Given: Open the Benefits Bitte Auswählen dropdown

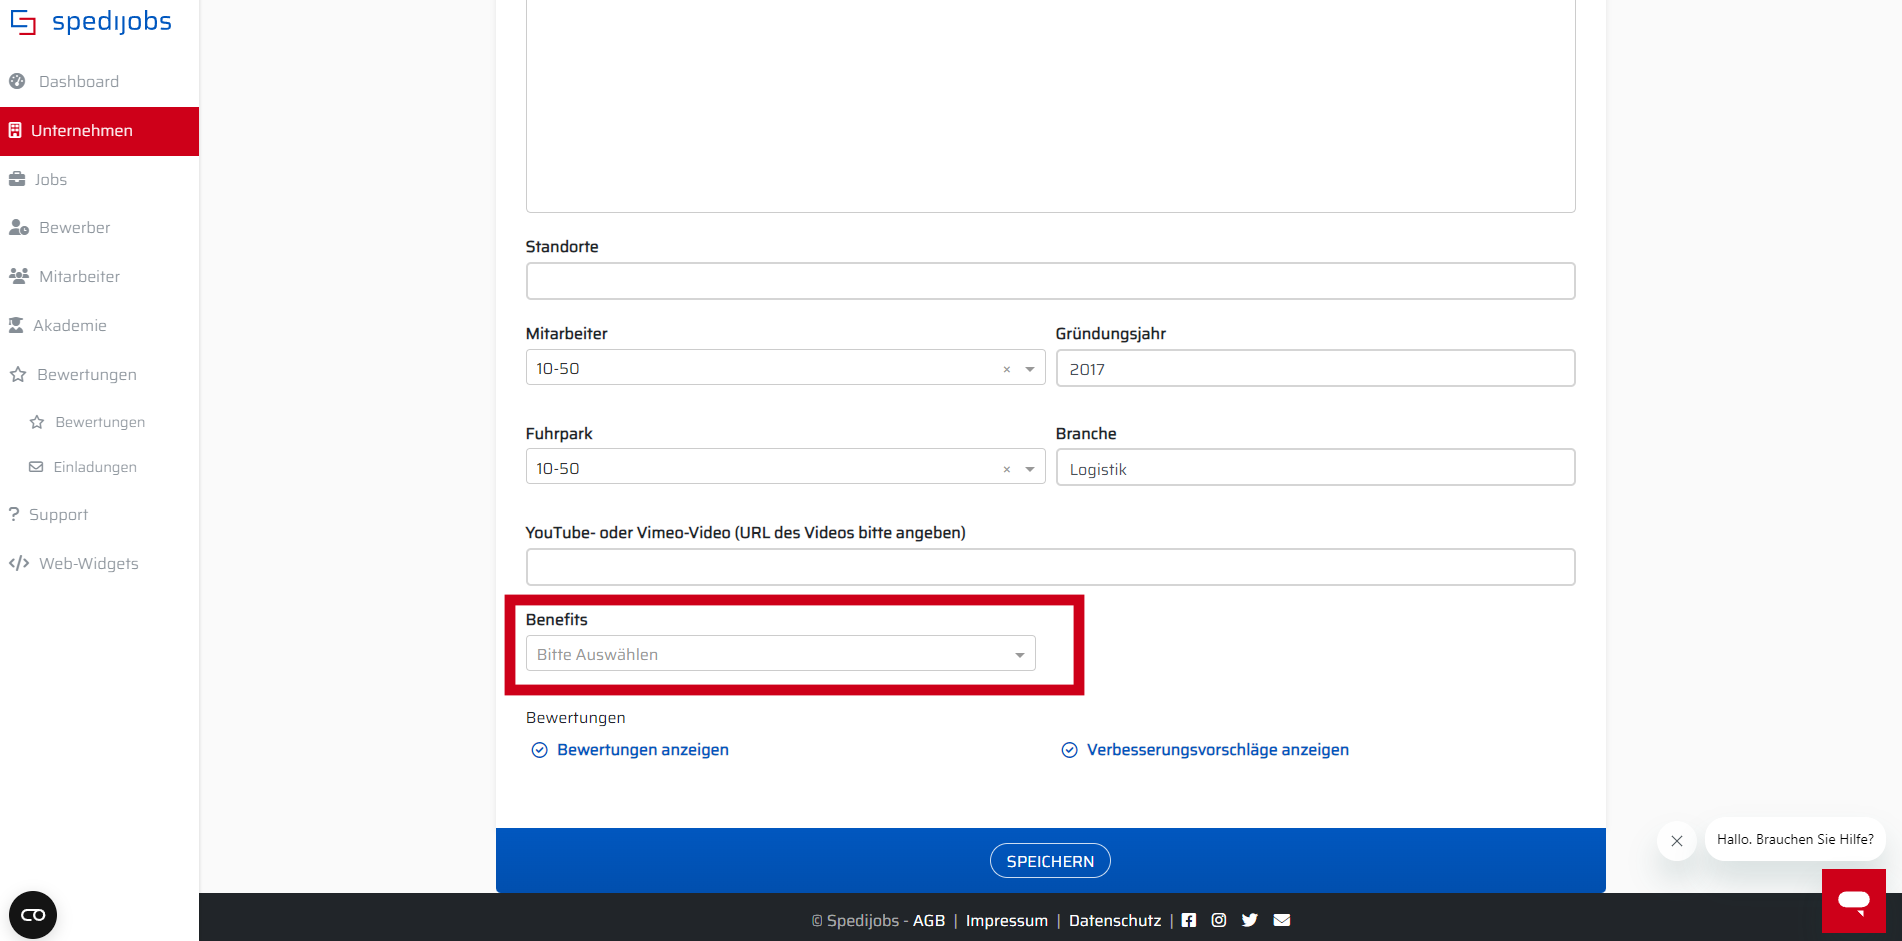Looking at the screenshot, I should pyautogui.click(x=780, y=654).
